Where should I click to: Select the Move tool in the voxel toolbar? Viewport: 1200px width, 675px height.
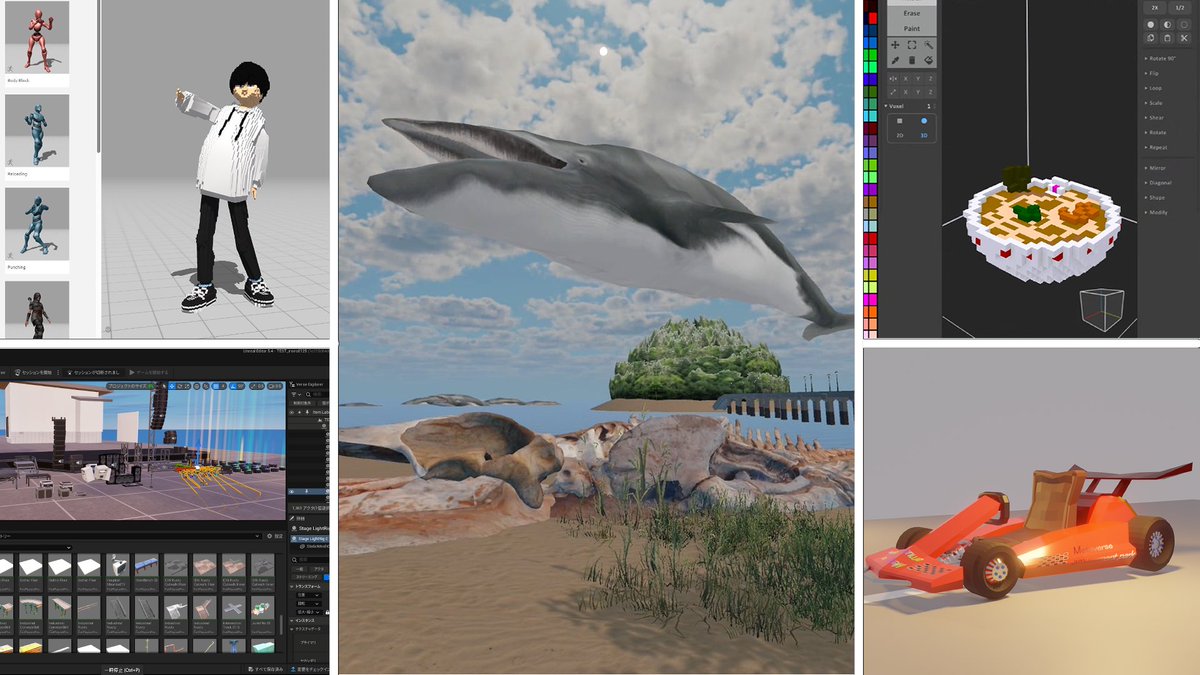pos(895,44)
